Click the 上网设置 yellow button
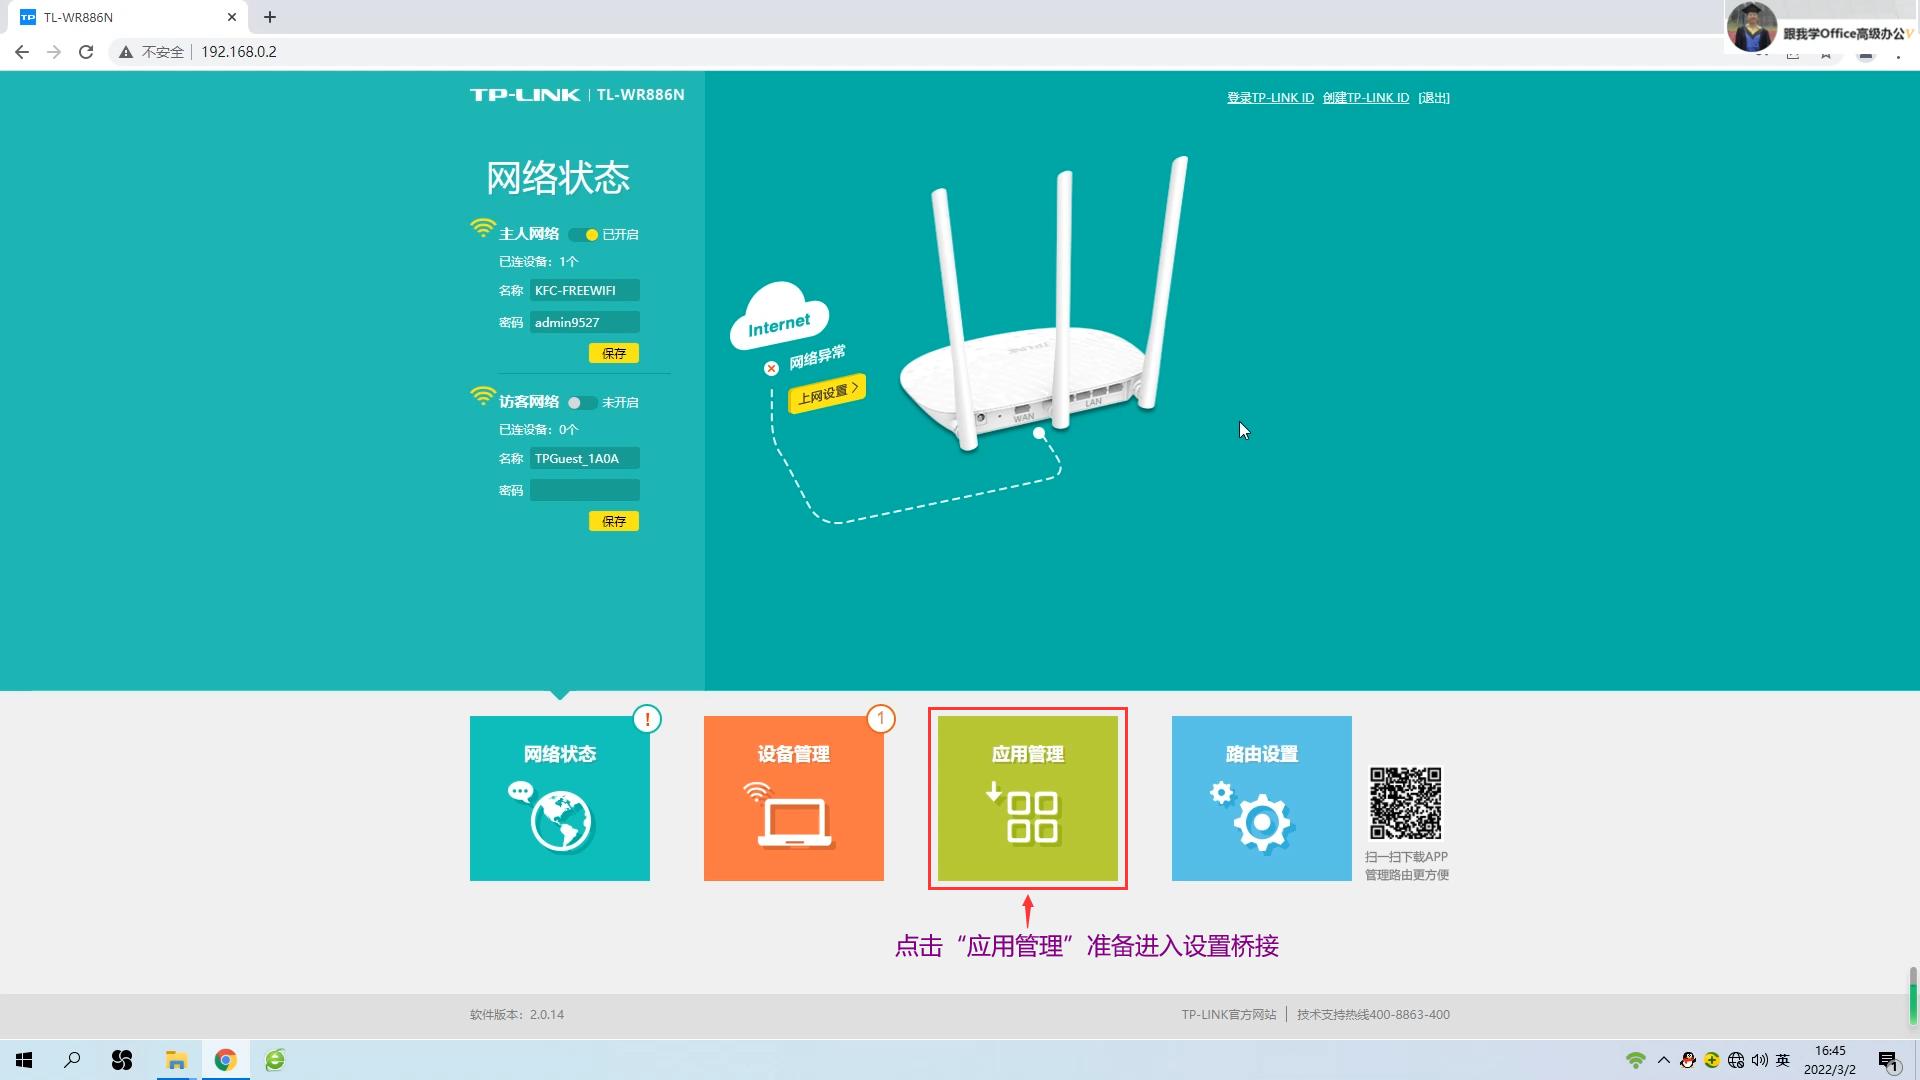This screenshot has width=1920, height=1080. point(827,392)
